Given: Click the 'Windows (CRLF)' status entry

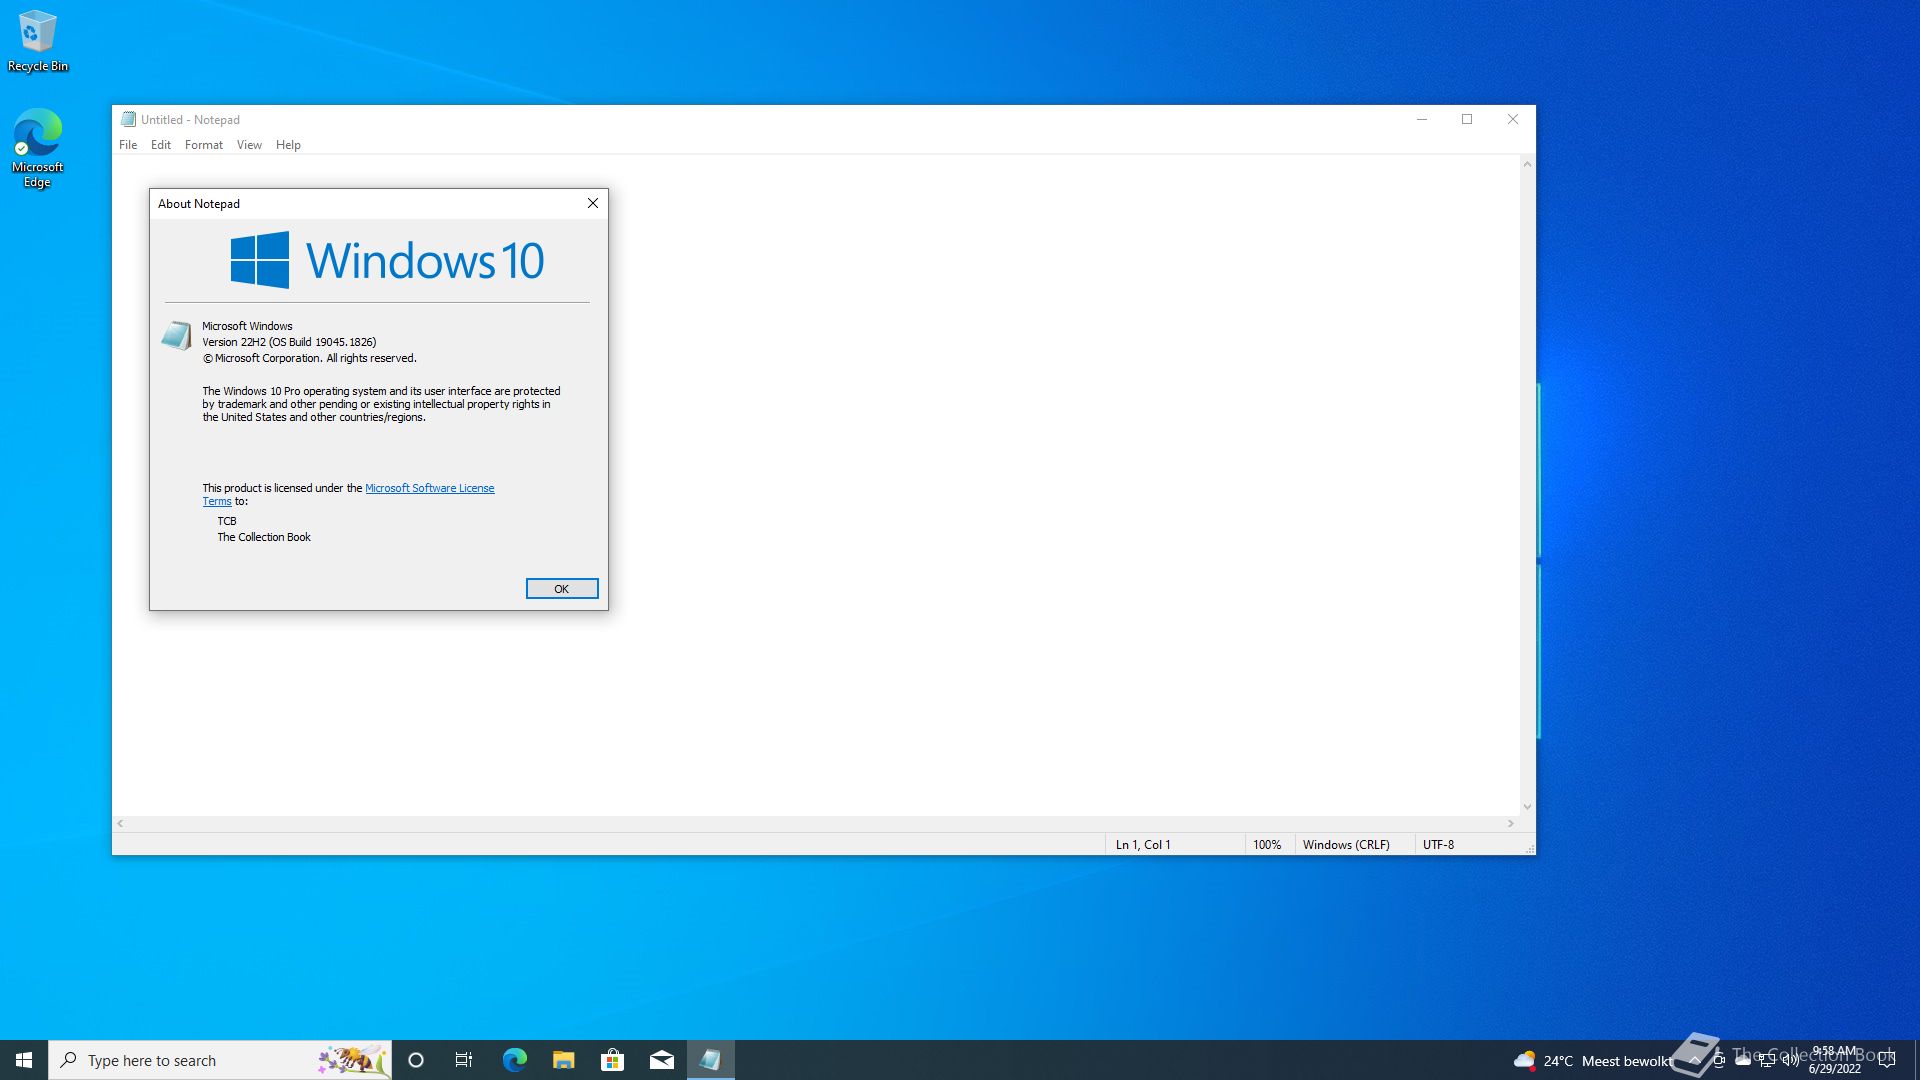Looking at the screenshot, I should click(1346, 845).
